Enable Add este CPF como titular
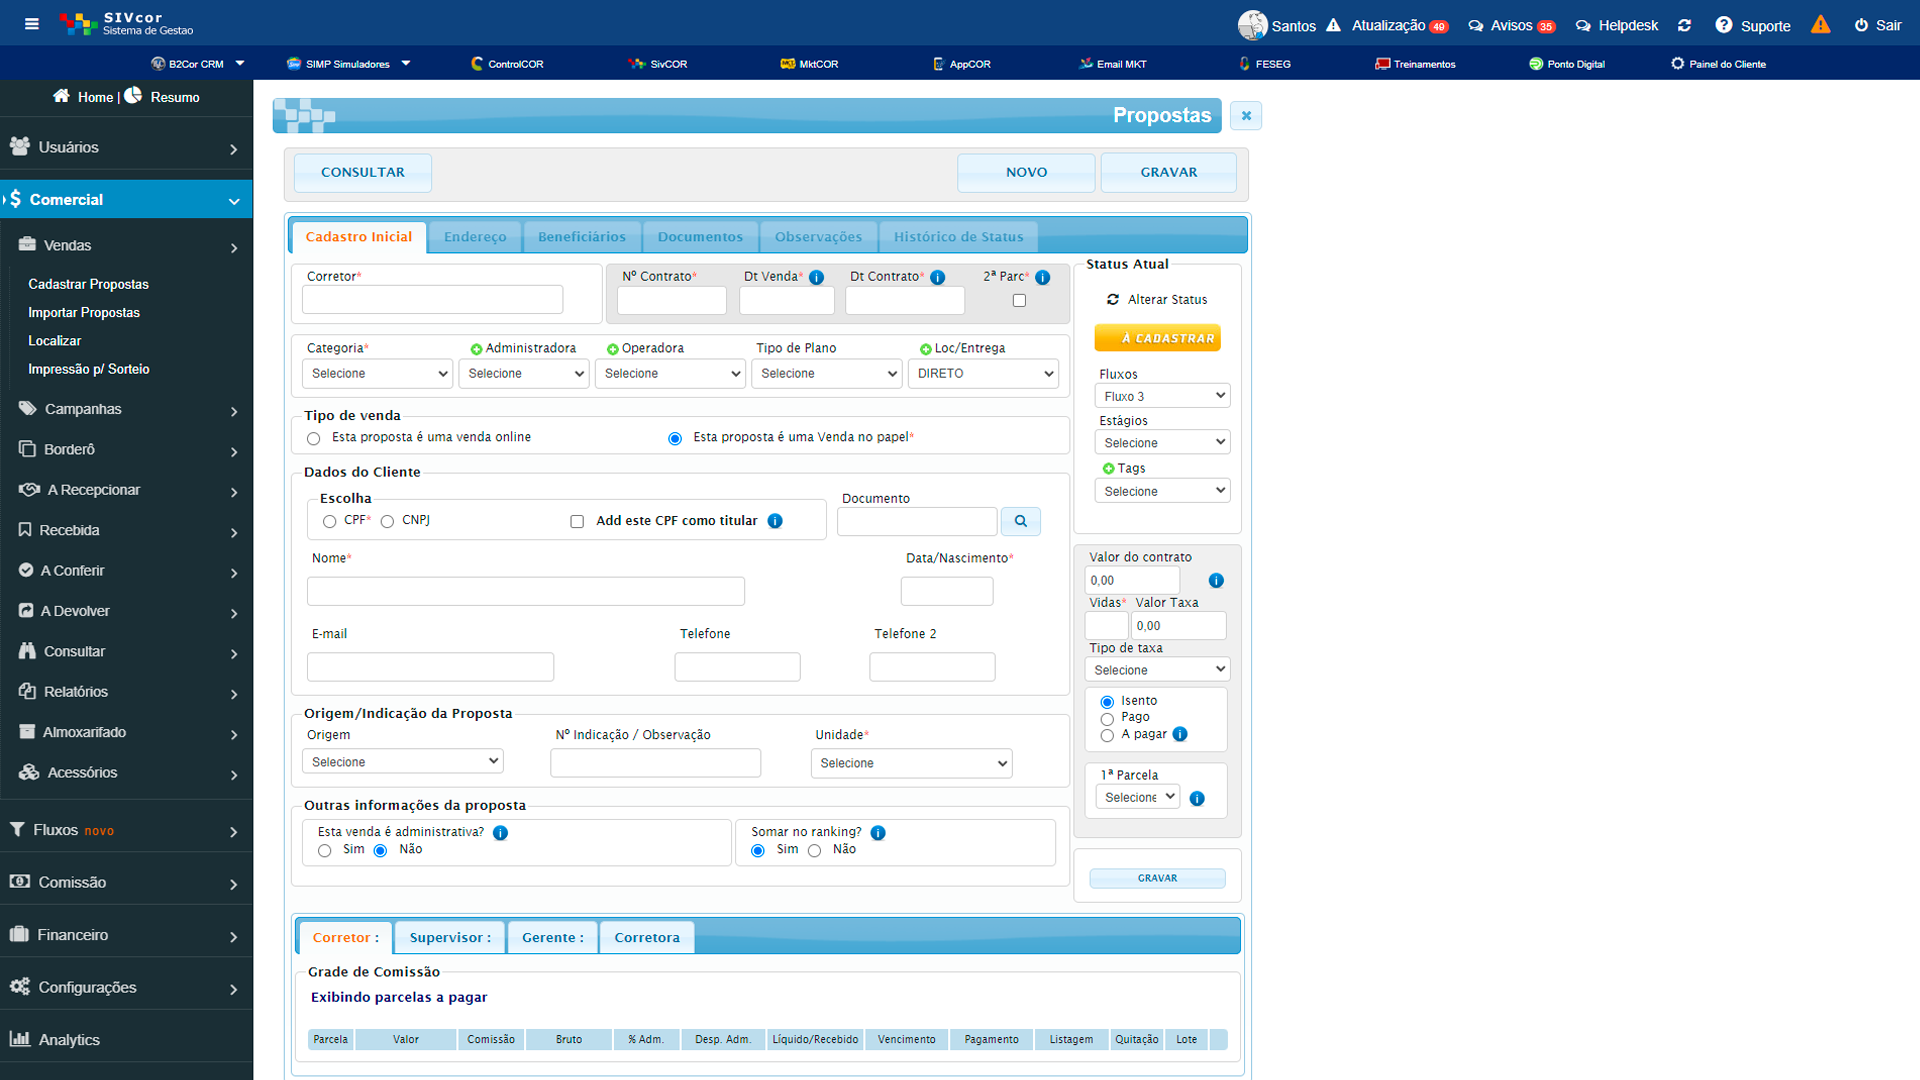 click(x=577, y=522)
